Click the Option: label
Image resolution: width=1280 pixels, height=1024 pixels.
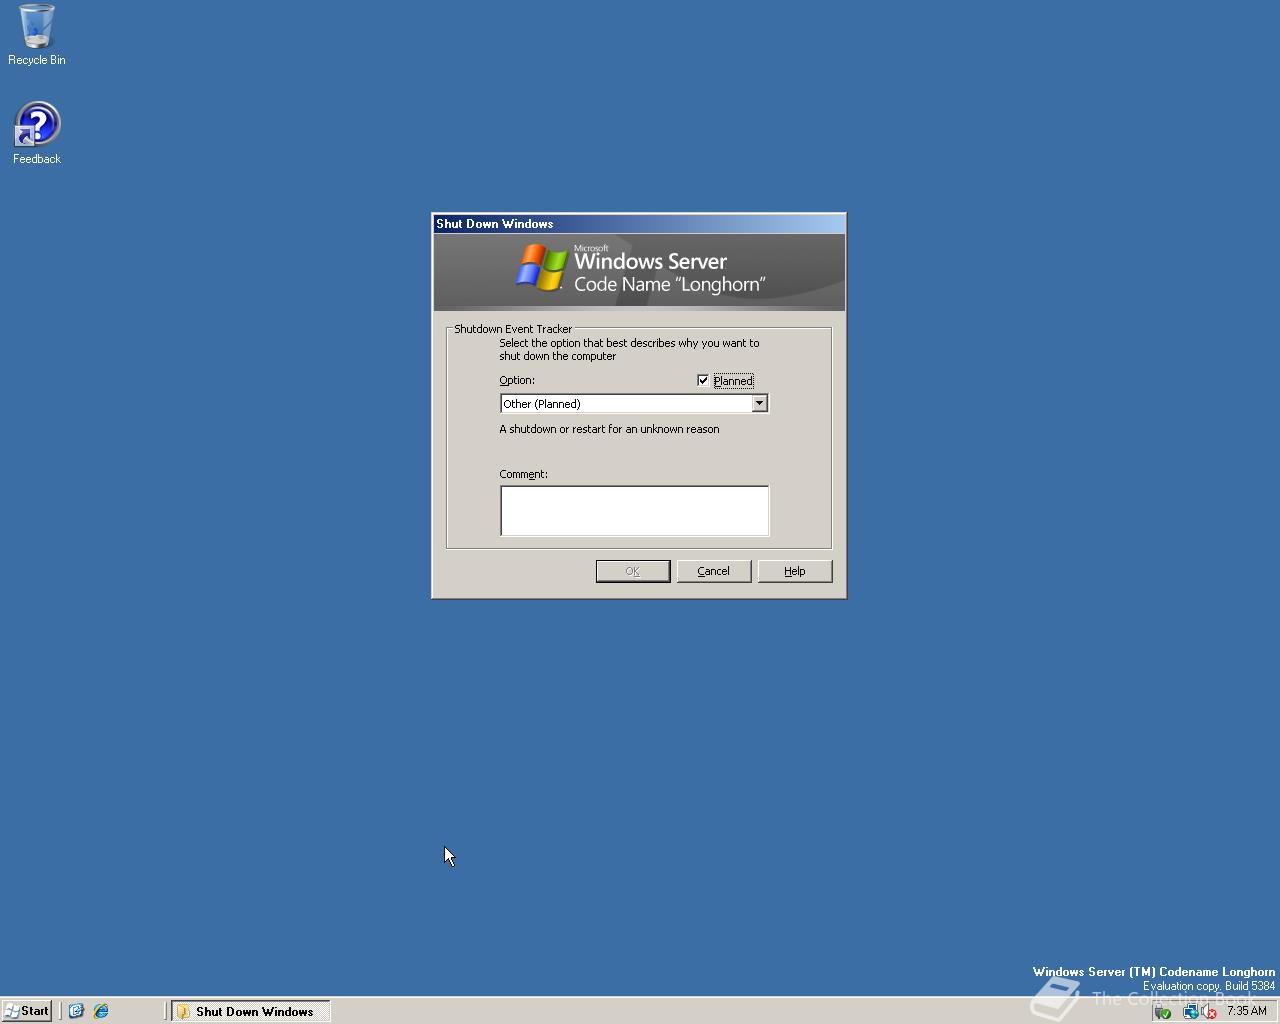[517, 380]
